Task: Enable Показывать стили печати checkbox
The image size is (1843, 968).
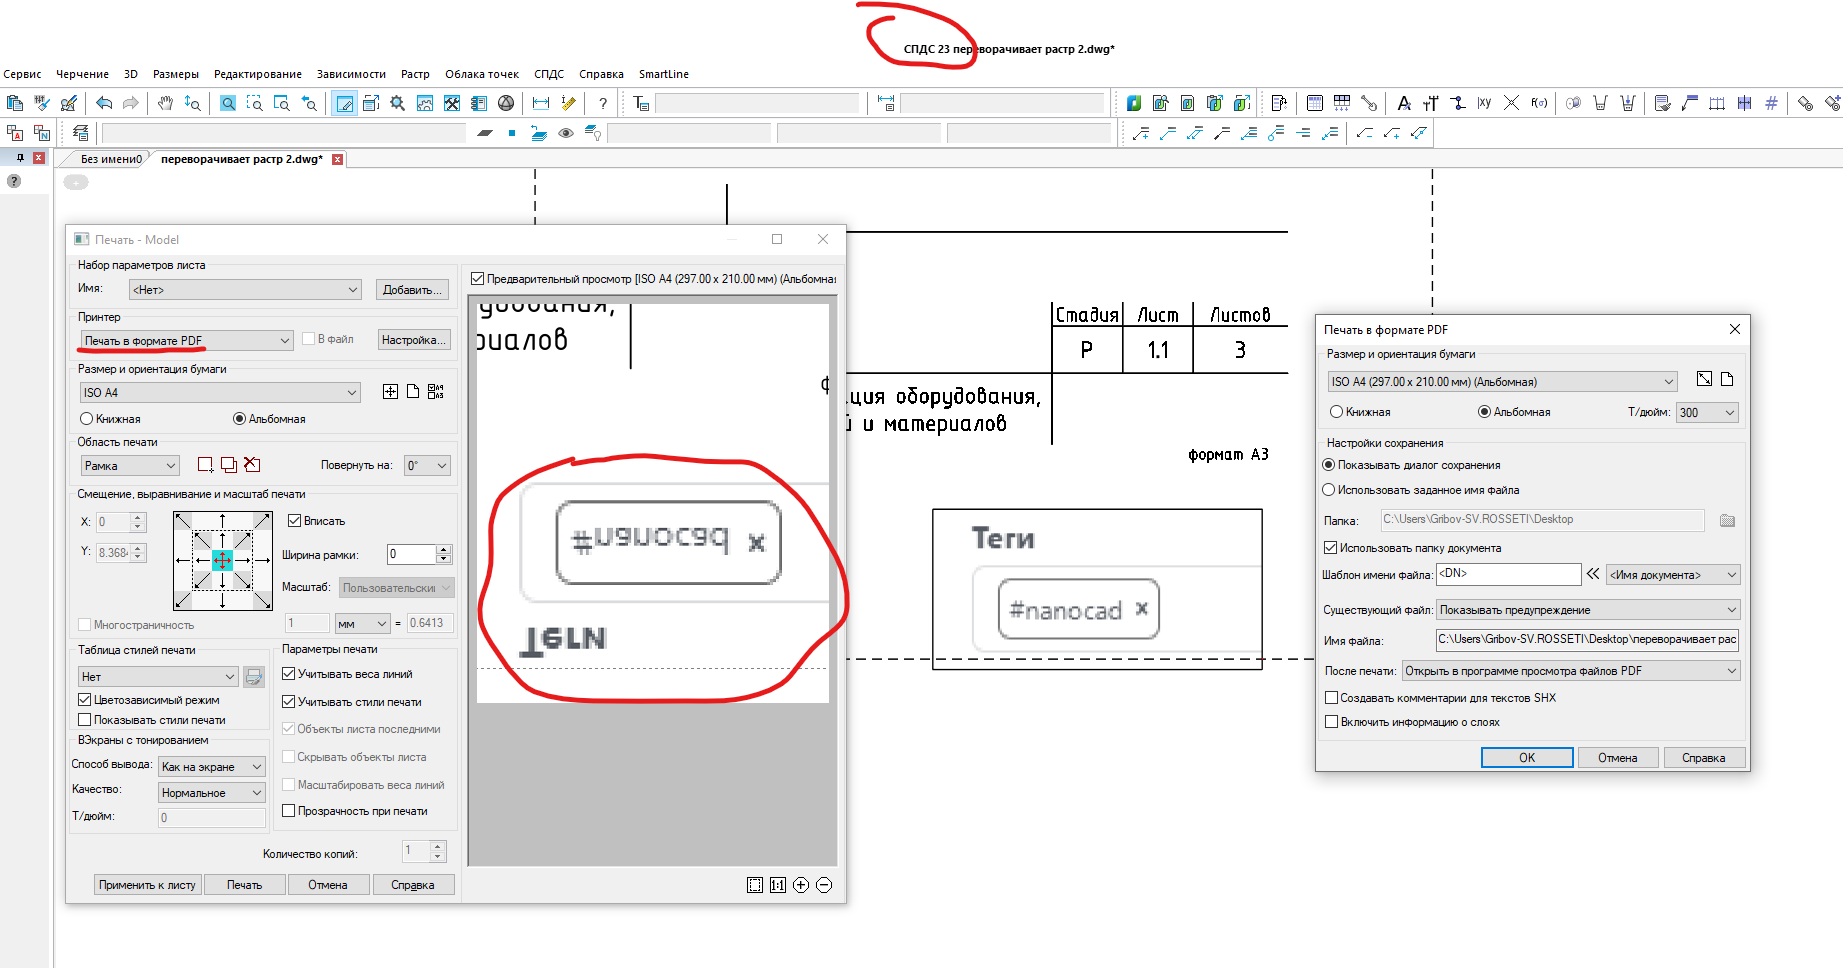Action: (85, 720)
